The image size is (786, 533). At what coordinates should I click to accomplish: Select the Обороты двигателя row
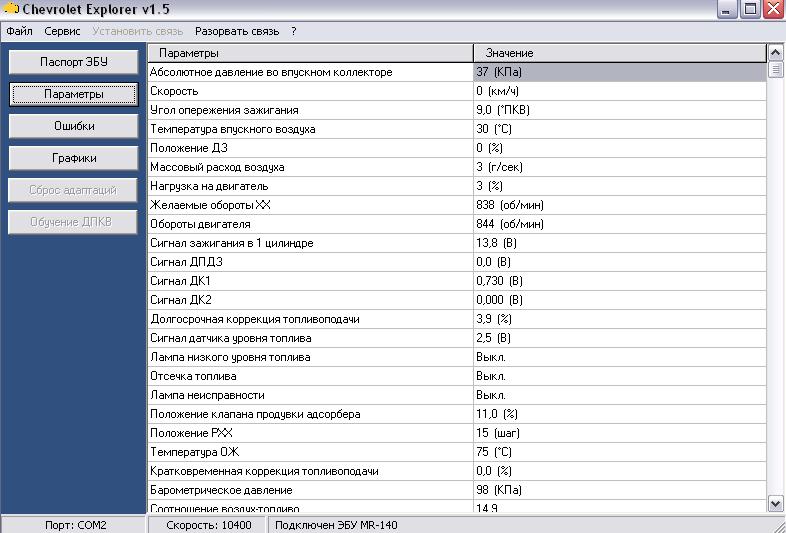(x=310, y=224)
